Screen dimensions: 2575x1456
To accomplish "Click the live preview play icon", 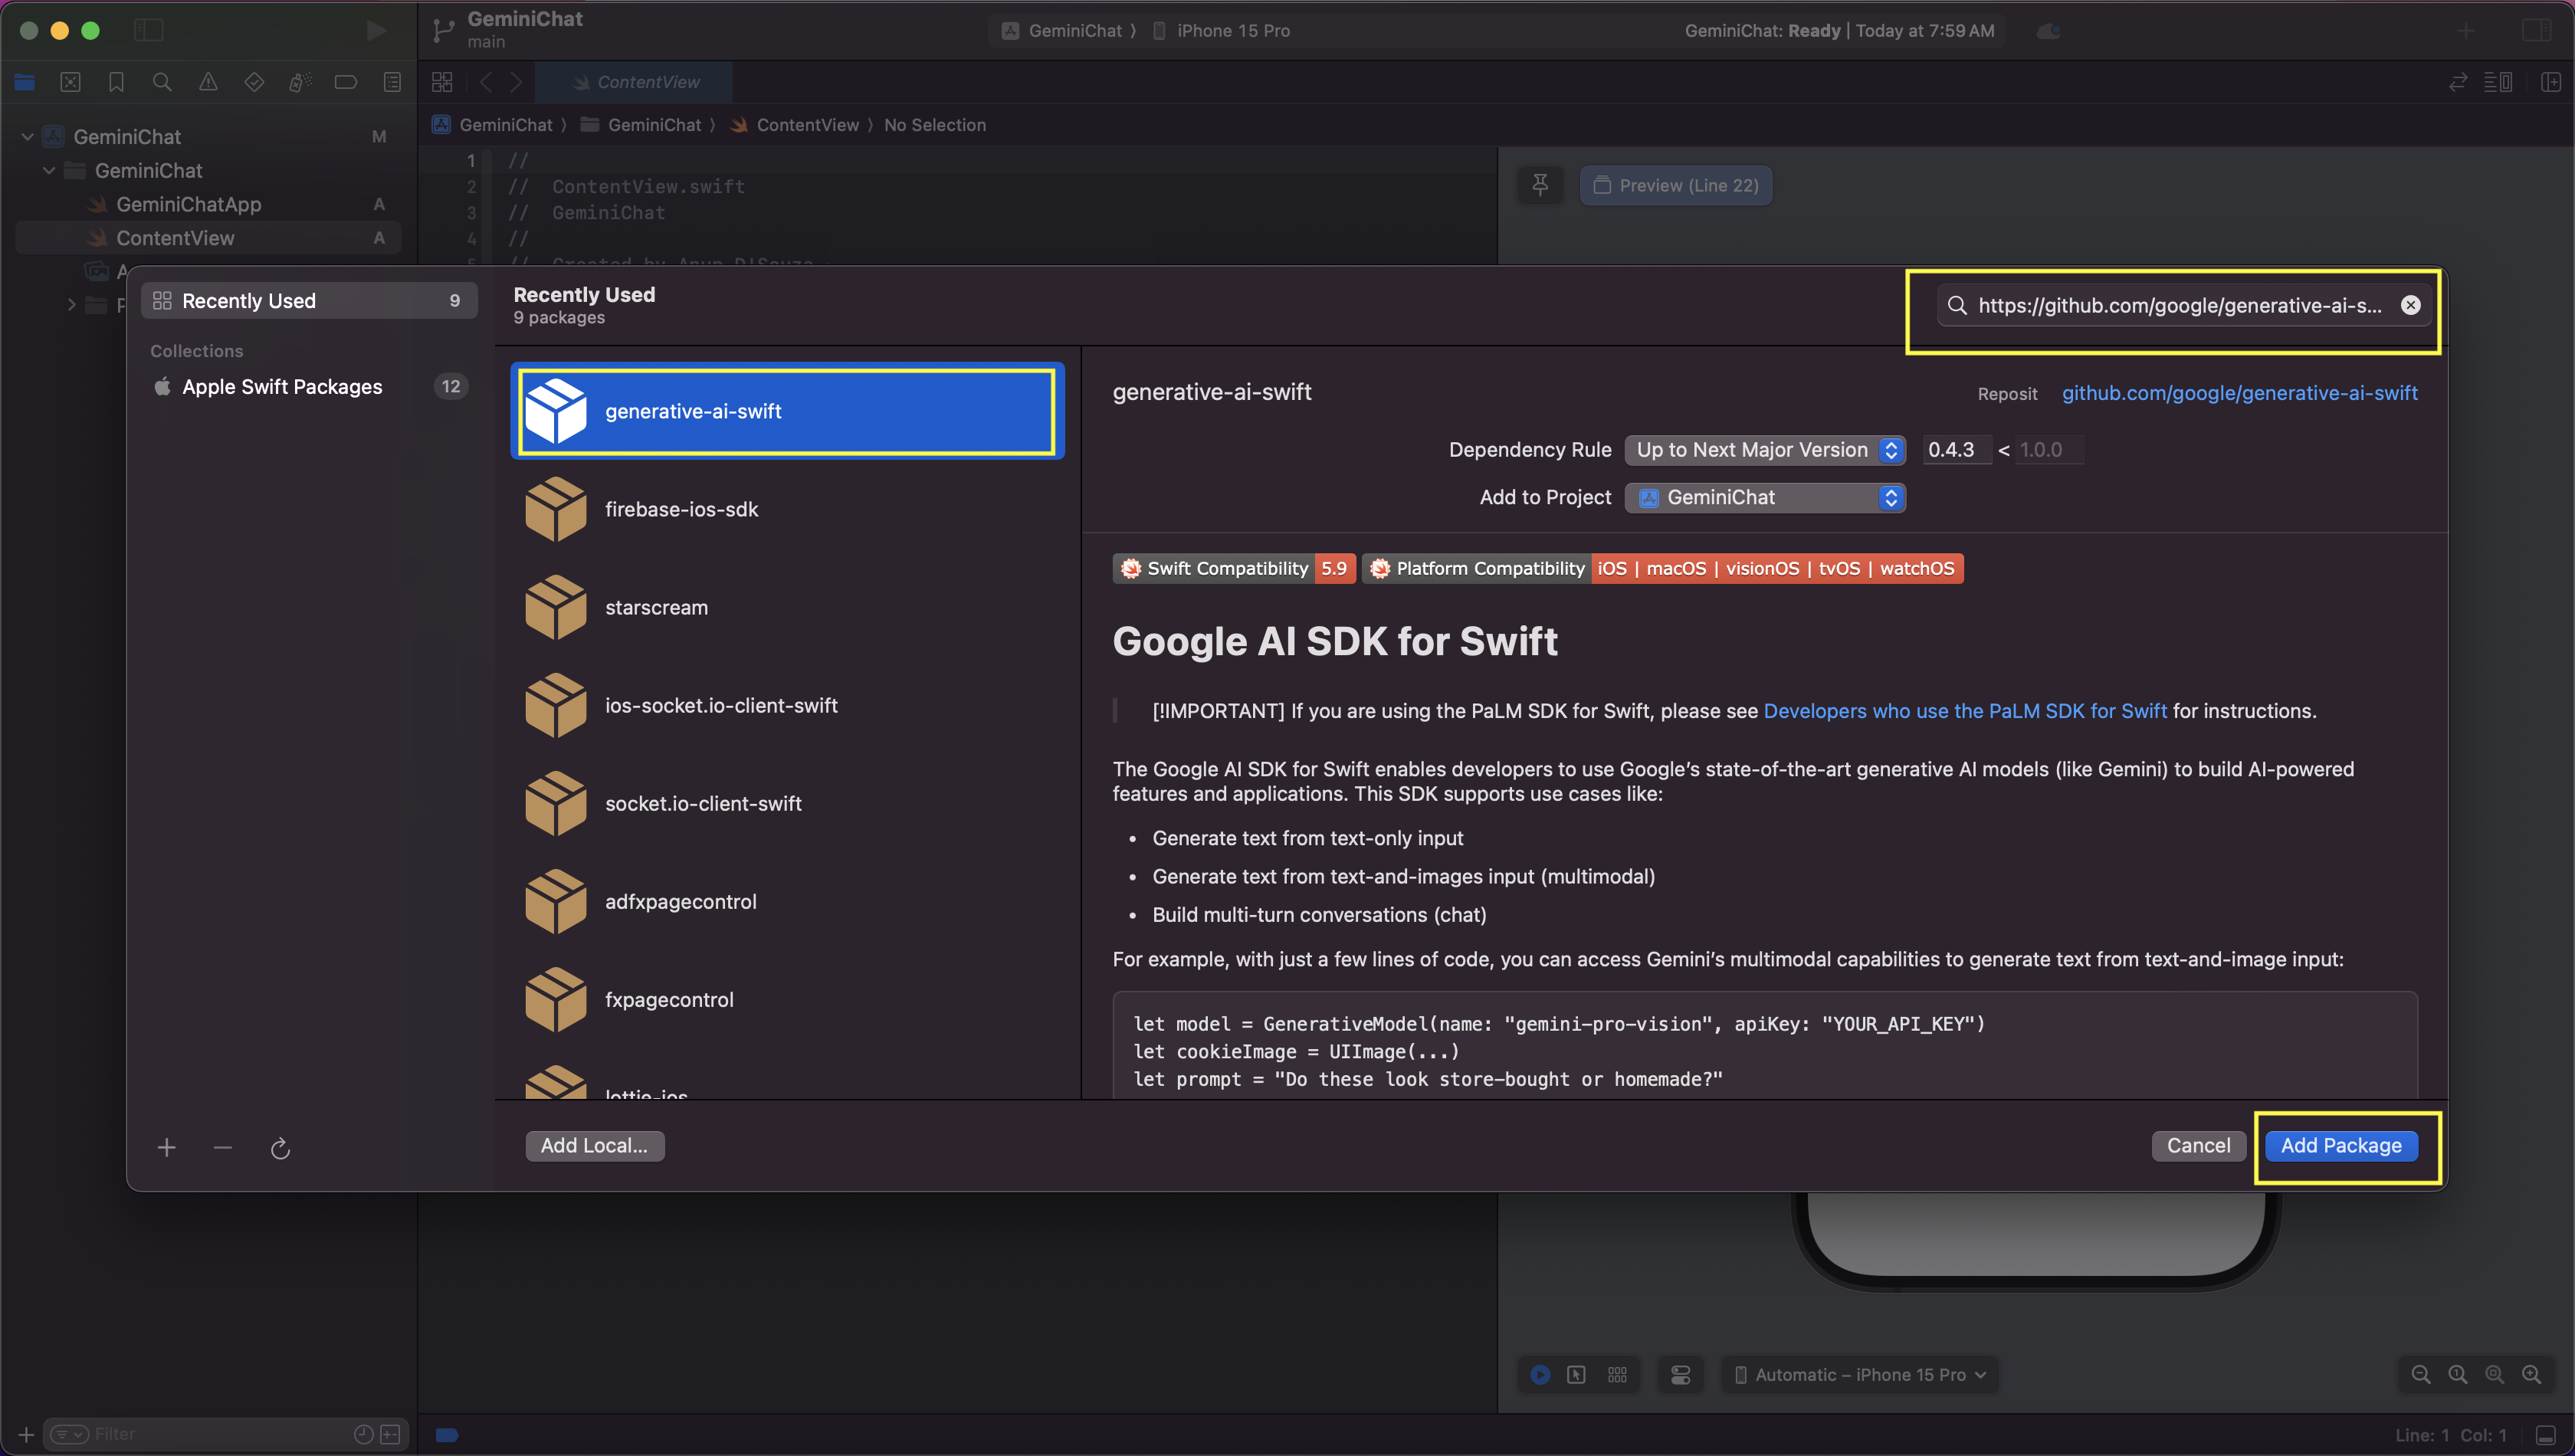I will tap(1540, 1375).
